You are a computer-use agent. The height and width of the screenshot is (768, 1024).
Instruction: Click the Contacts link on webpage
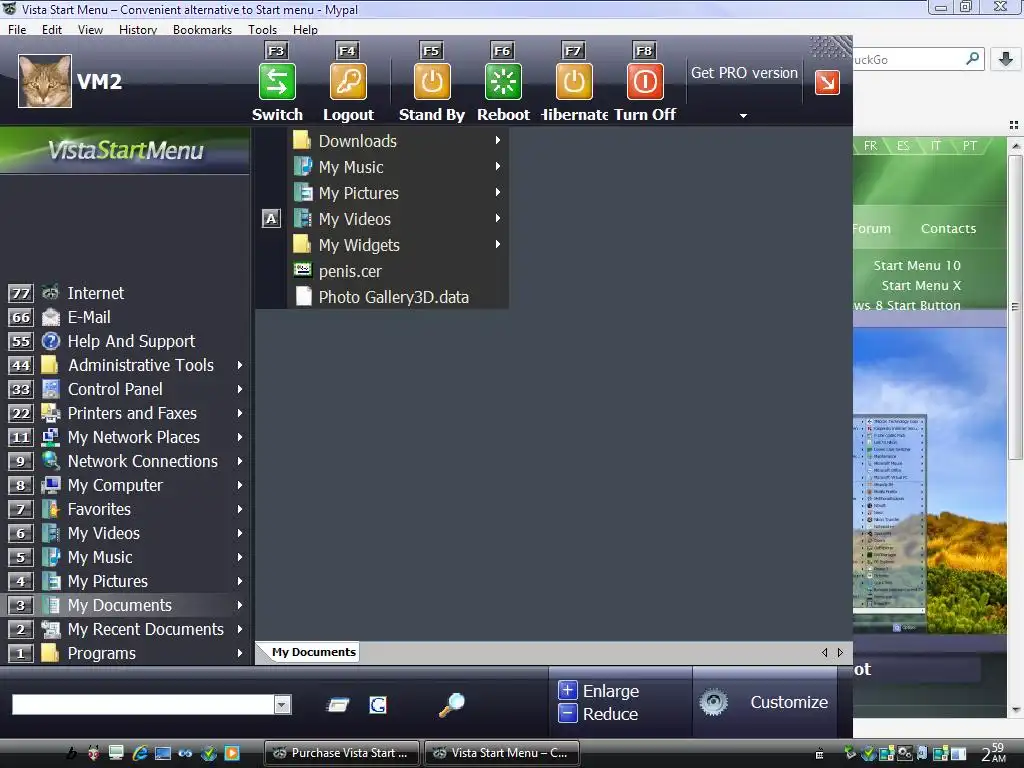(948, 229)
